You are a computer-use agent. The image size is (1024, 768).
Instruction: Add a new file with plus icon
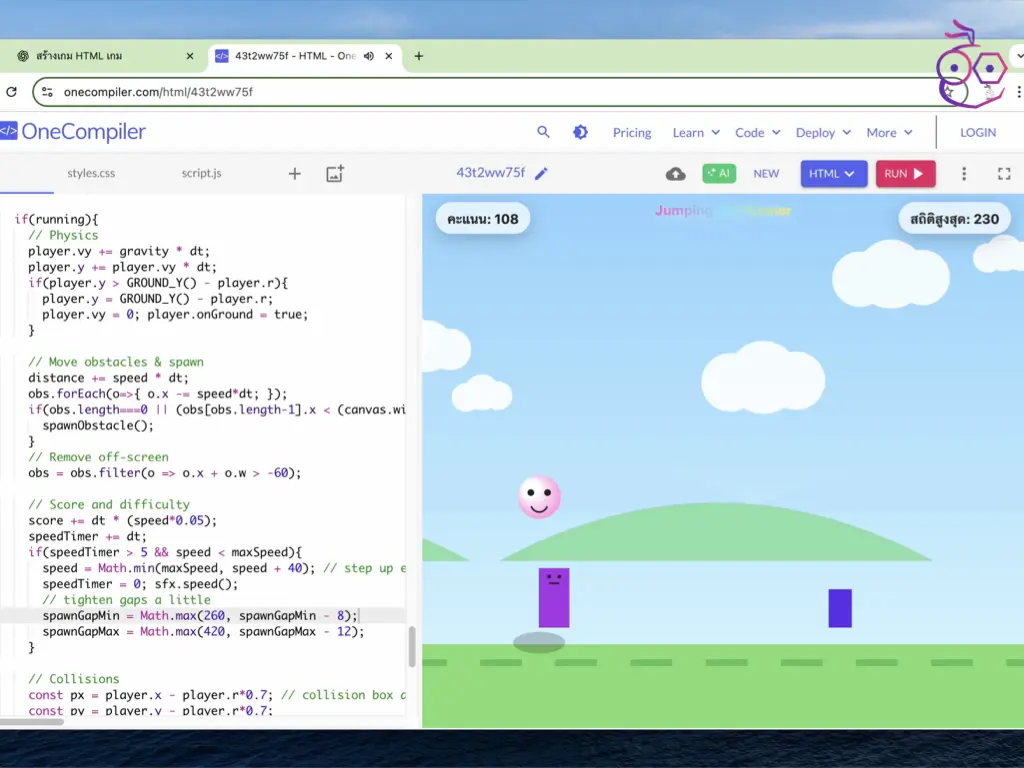click(295, 174)
